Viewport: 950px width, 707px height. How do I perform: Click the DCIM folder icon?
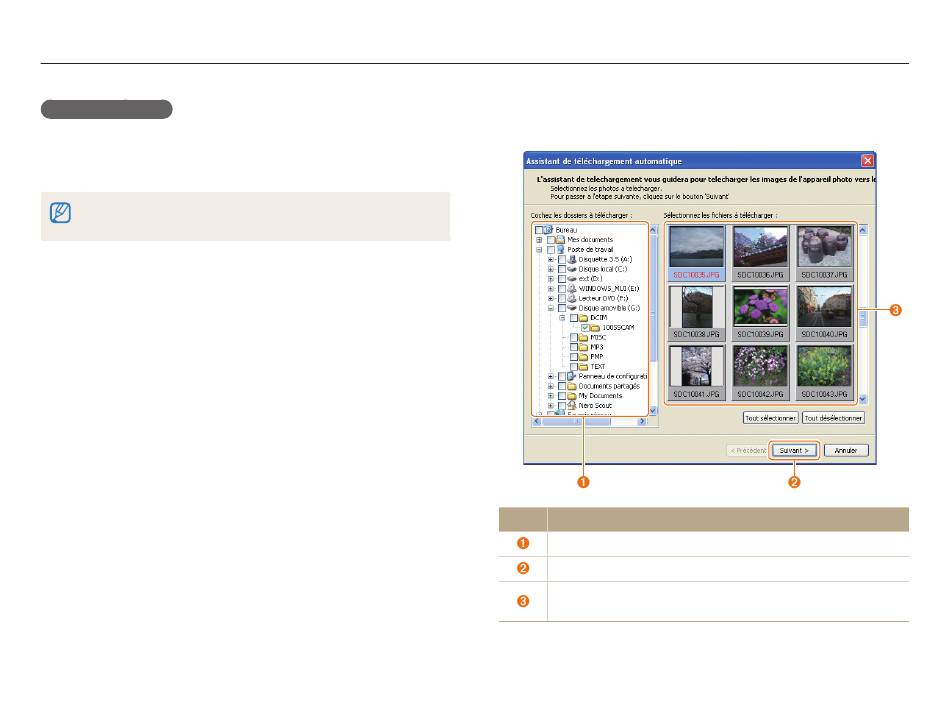[583, 317]
